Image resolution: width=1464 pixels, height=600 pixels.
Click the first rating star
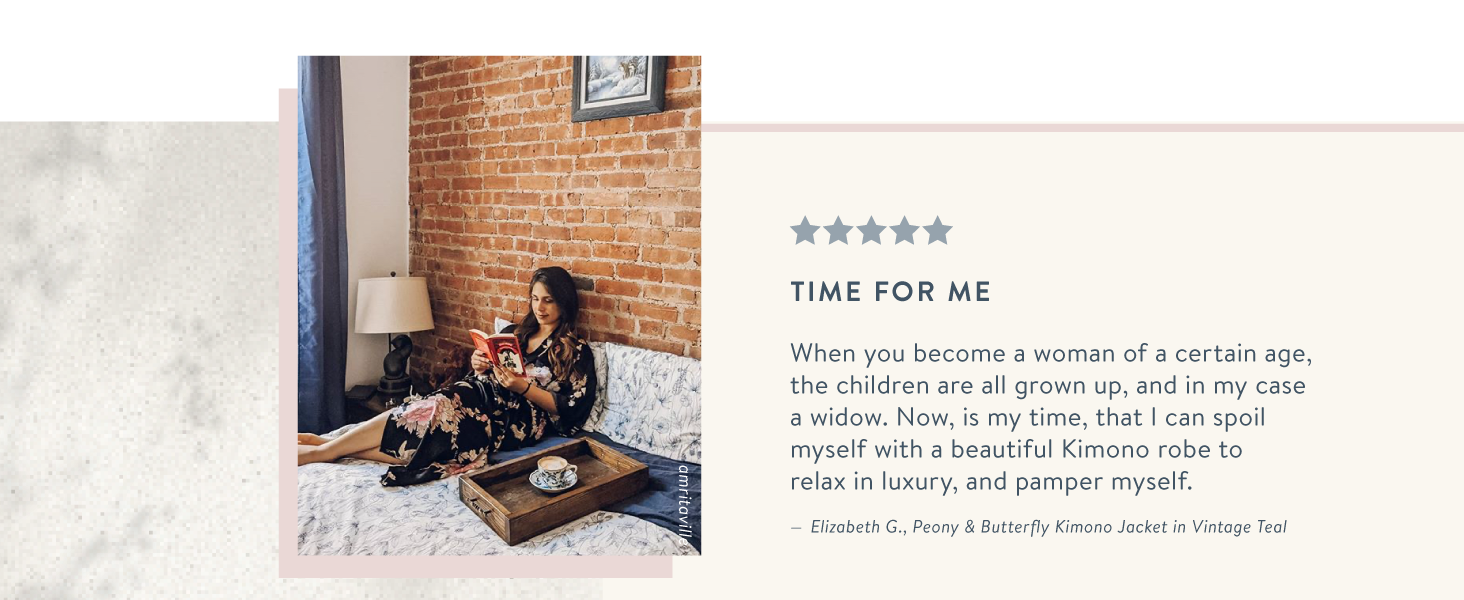(805, 231)
